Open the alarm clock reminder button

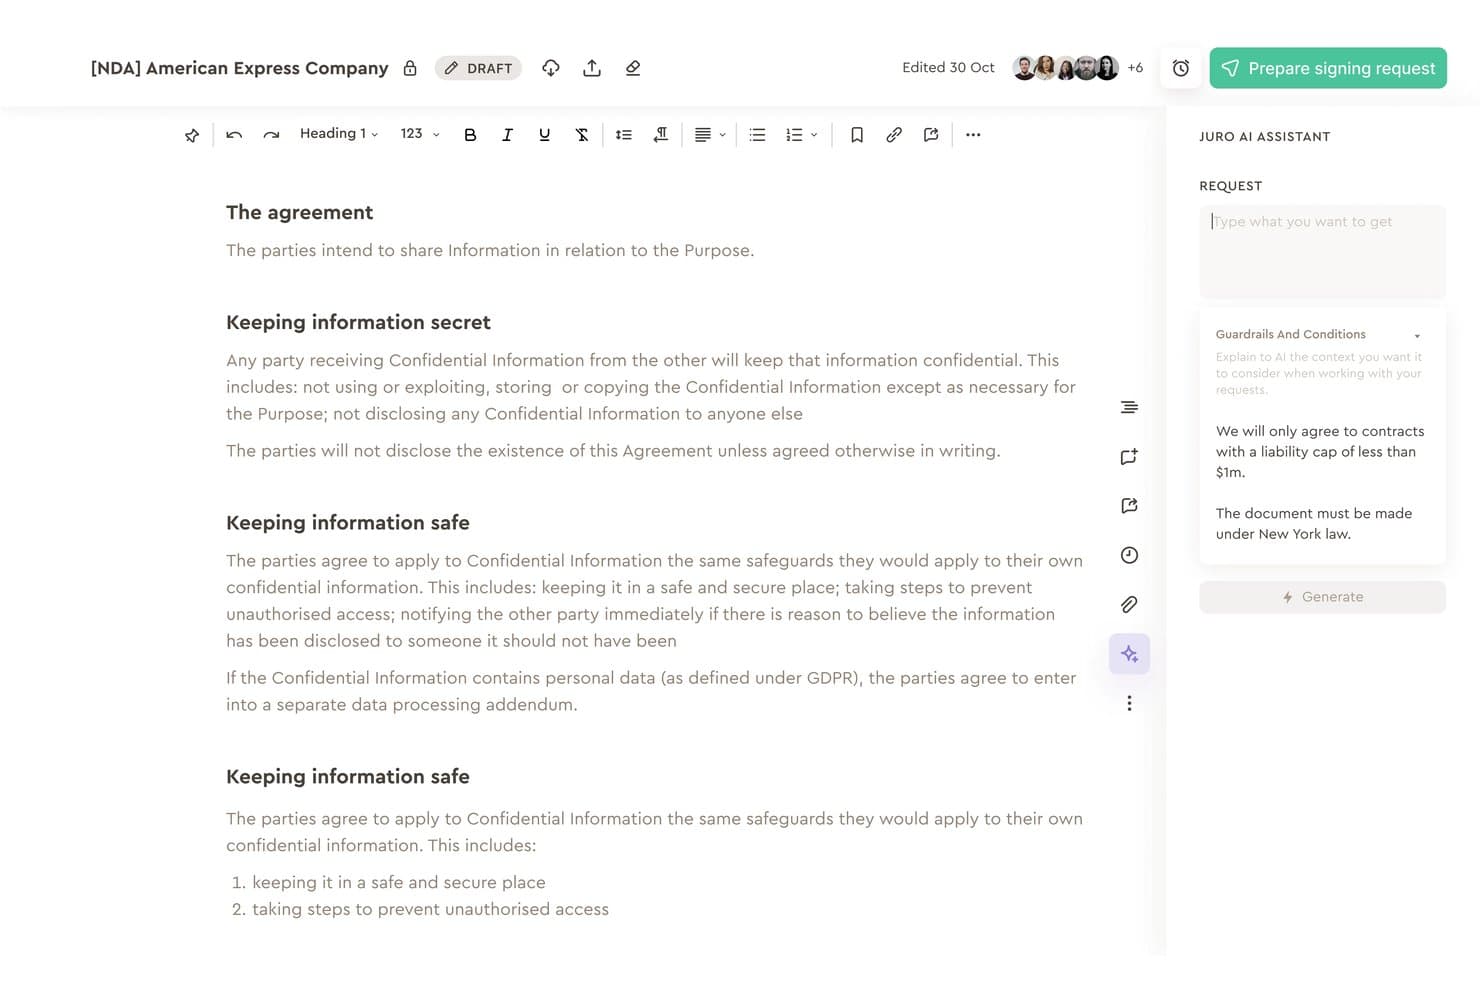[x=1181, y=68]
